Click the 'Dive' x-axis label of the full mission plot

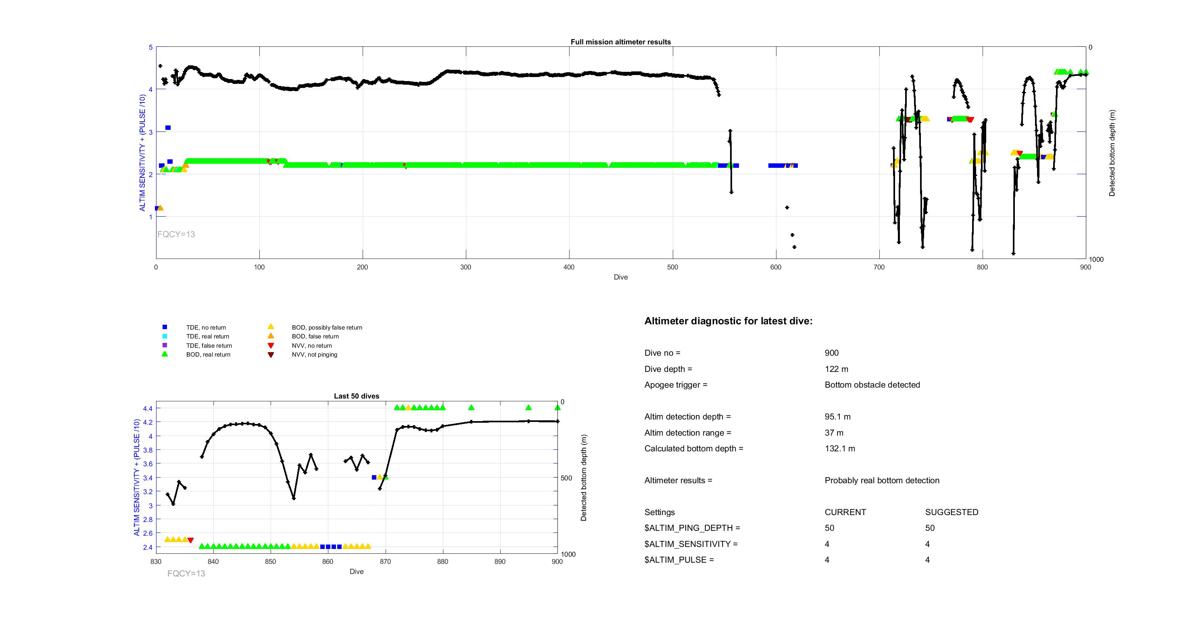point(621,277)
